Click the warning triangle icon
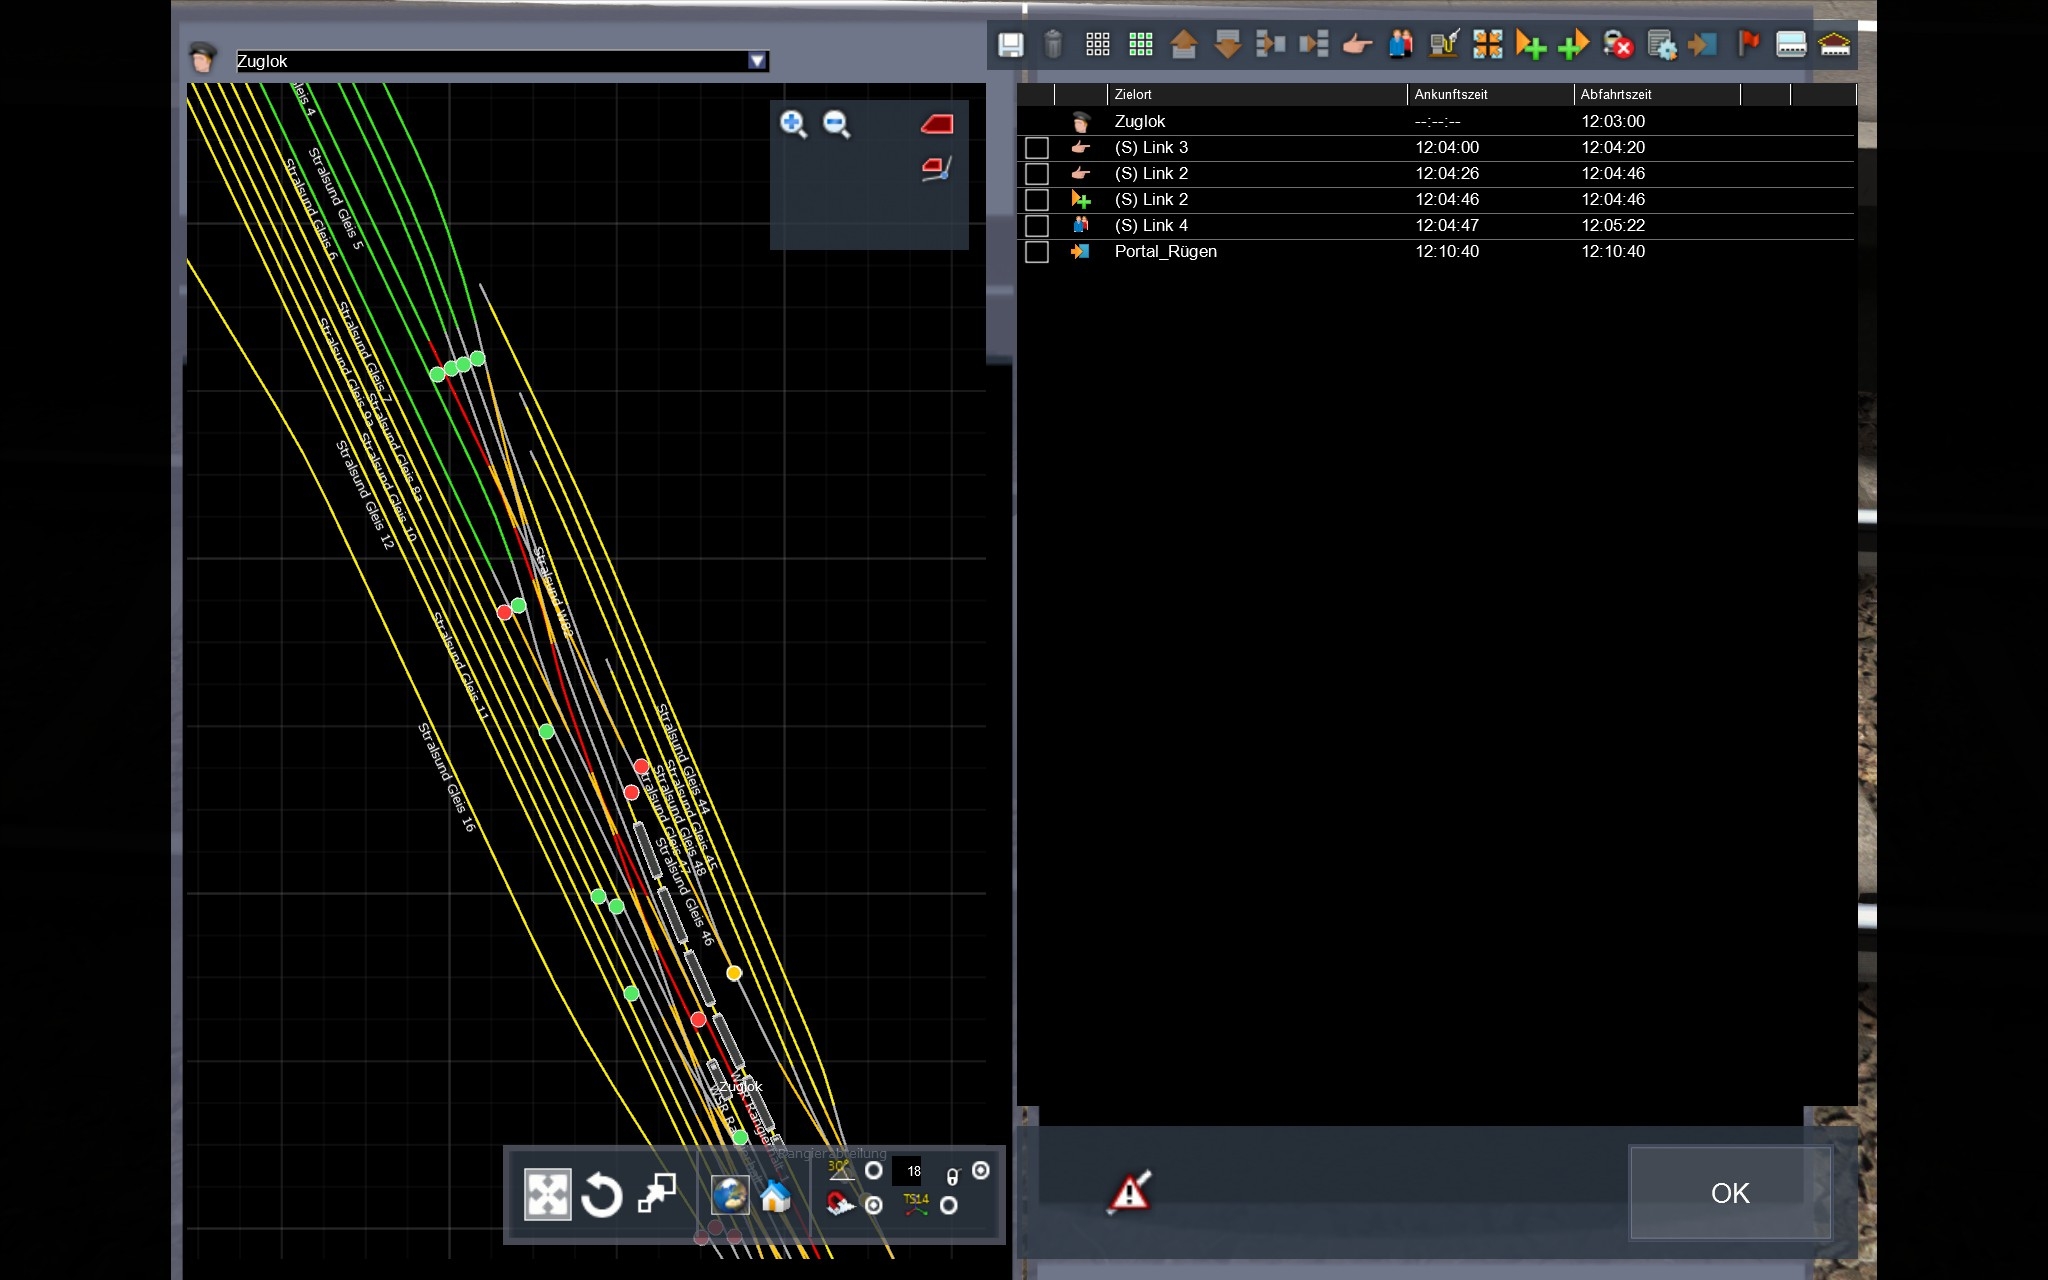 pyautogui.click(x=1130, y=1192)
